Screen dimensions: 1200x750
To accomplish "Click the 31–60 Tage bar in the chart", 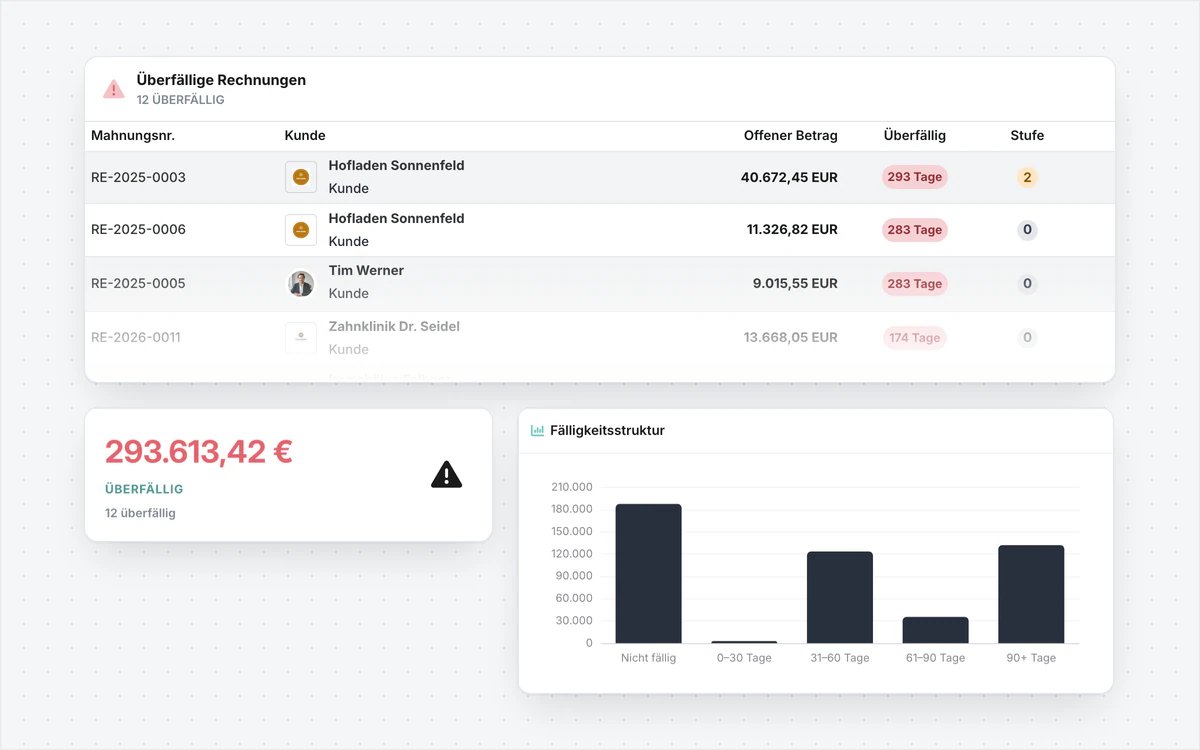I will pos(840,598).
